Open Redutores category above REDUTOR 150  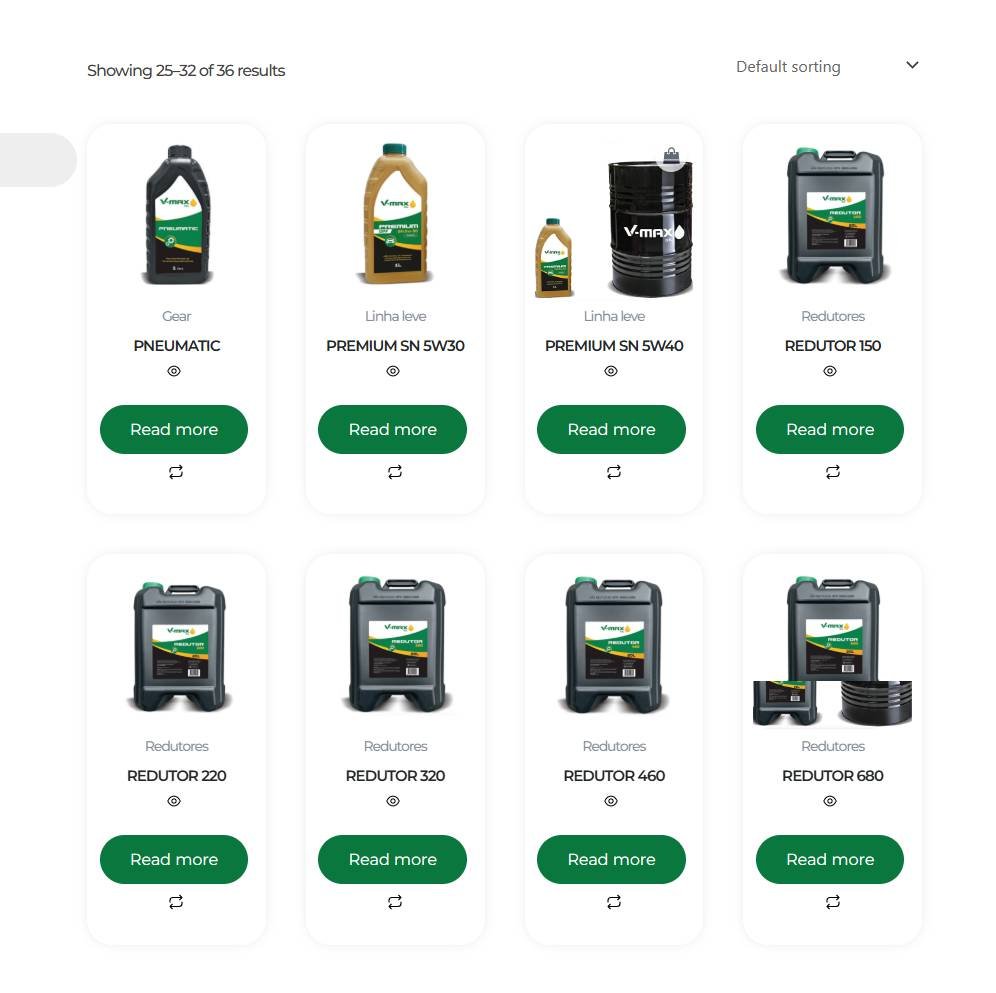833,316
